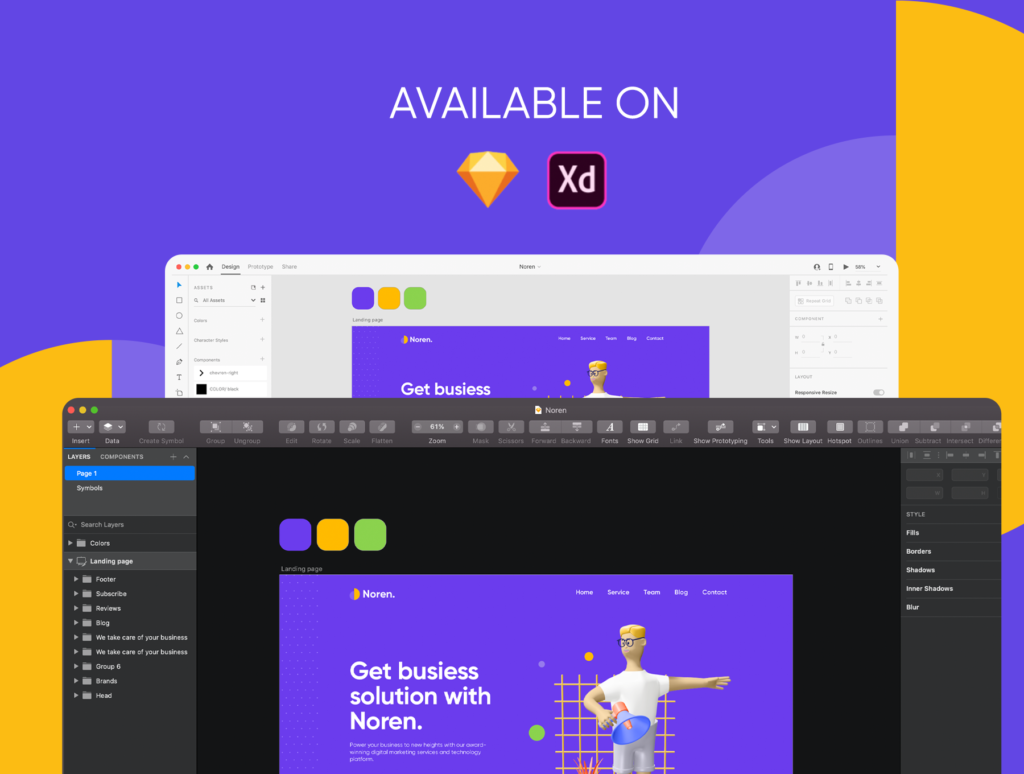Select the Pen tool in Adobe XD
The image size is (1024, 774).
pyautogui.click(x=179, y=361)
